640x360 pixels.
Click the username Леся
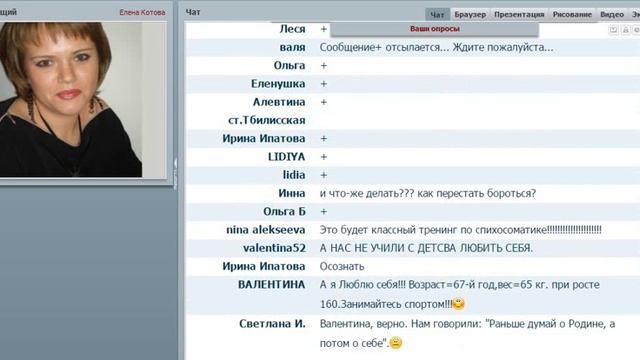(x=292, y=29)
